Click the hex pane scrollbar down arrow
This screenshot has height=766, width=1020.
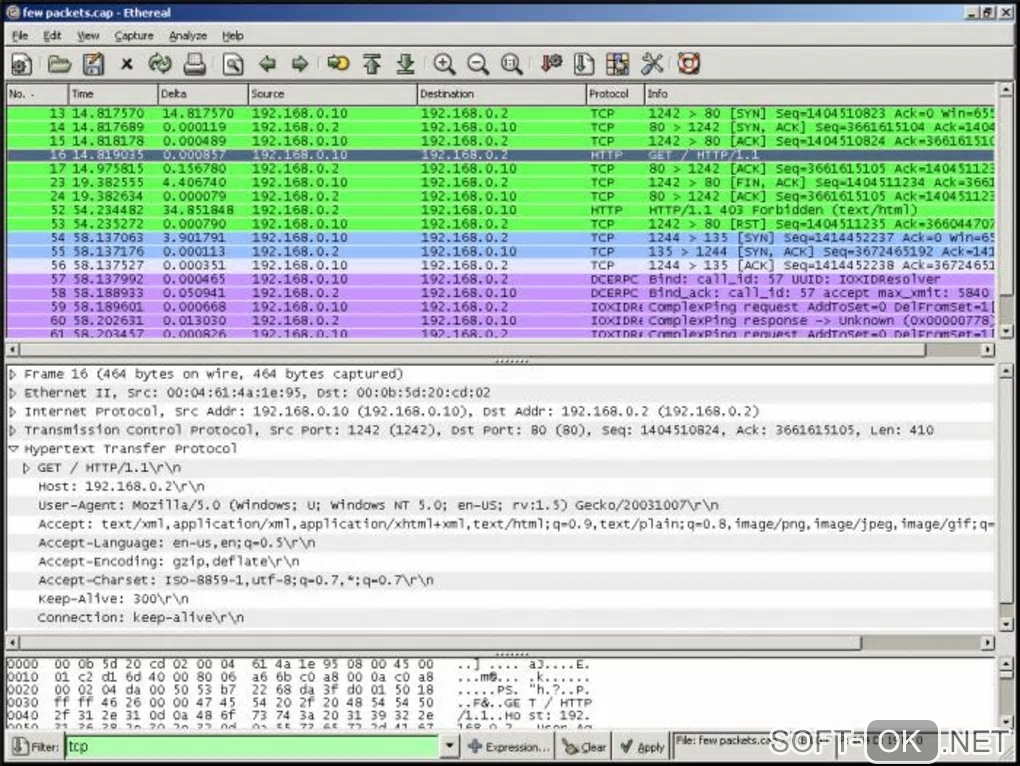pyautogui.click(x=1006, y=722)
